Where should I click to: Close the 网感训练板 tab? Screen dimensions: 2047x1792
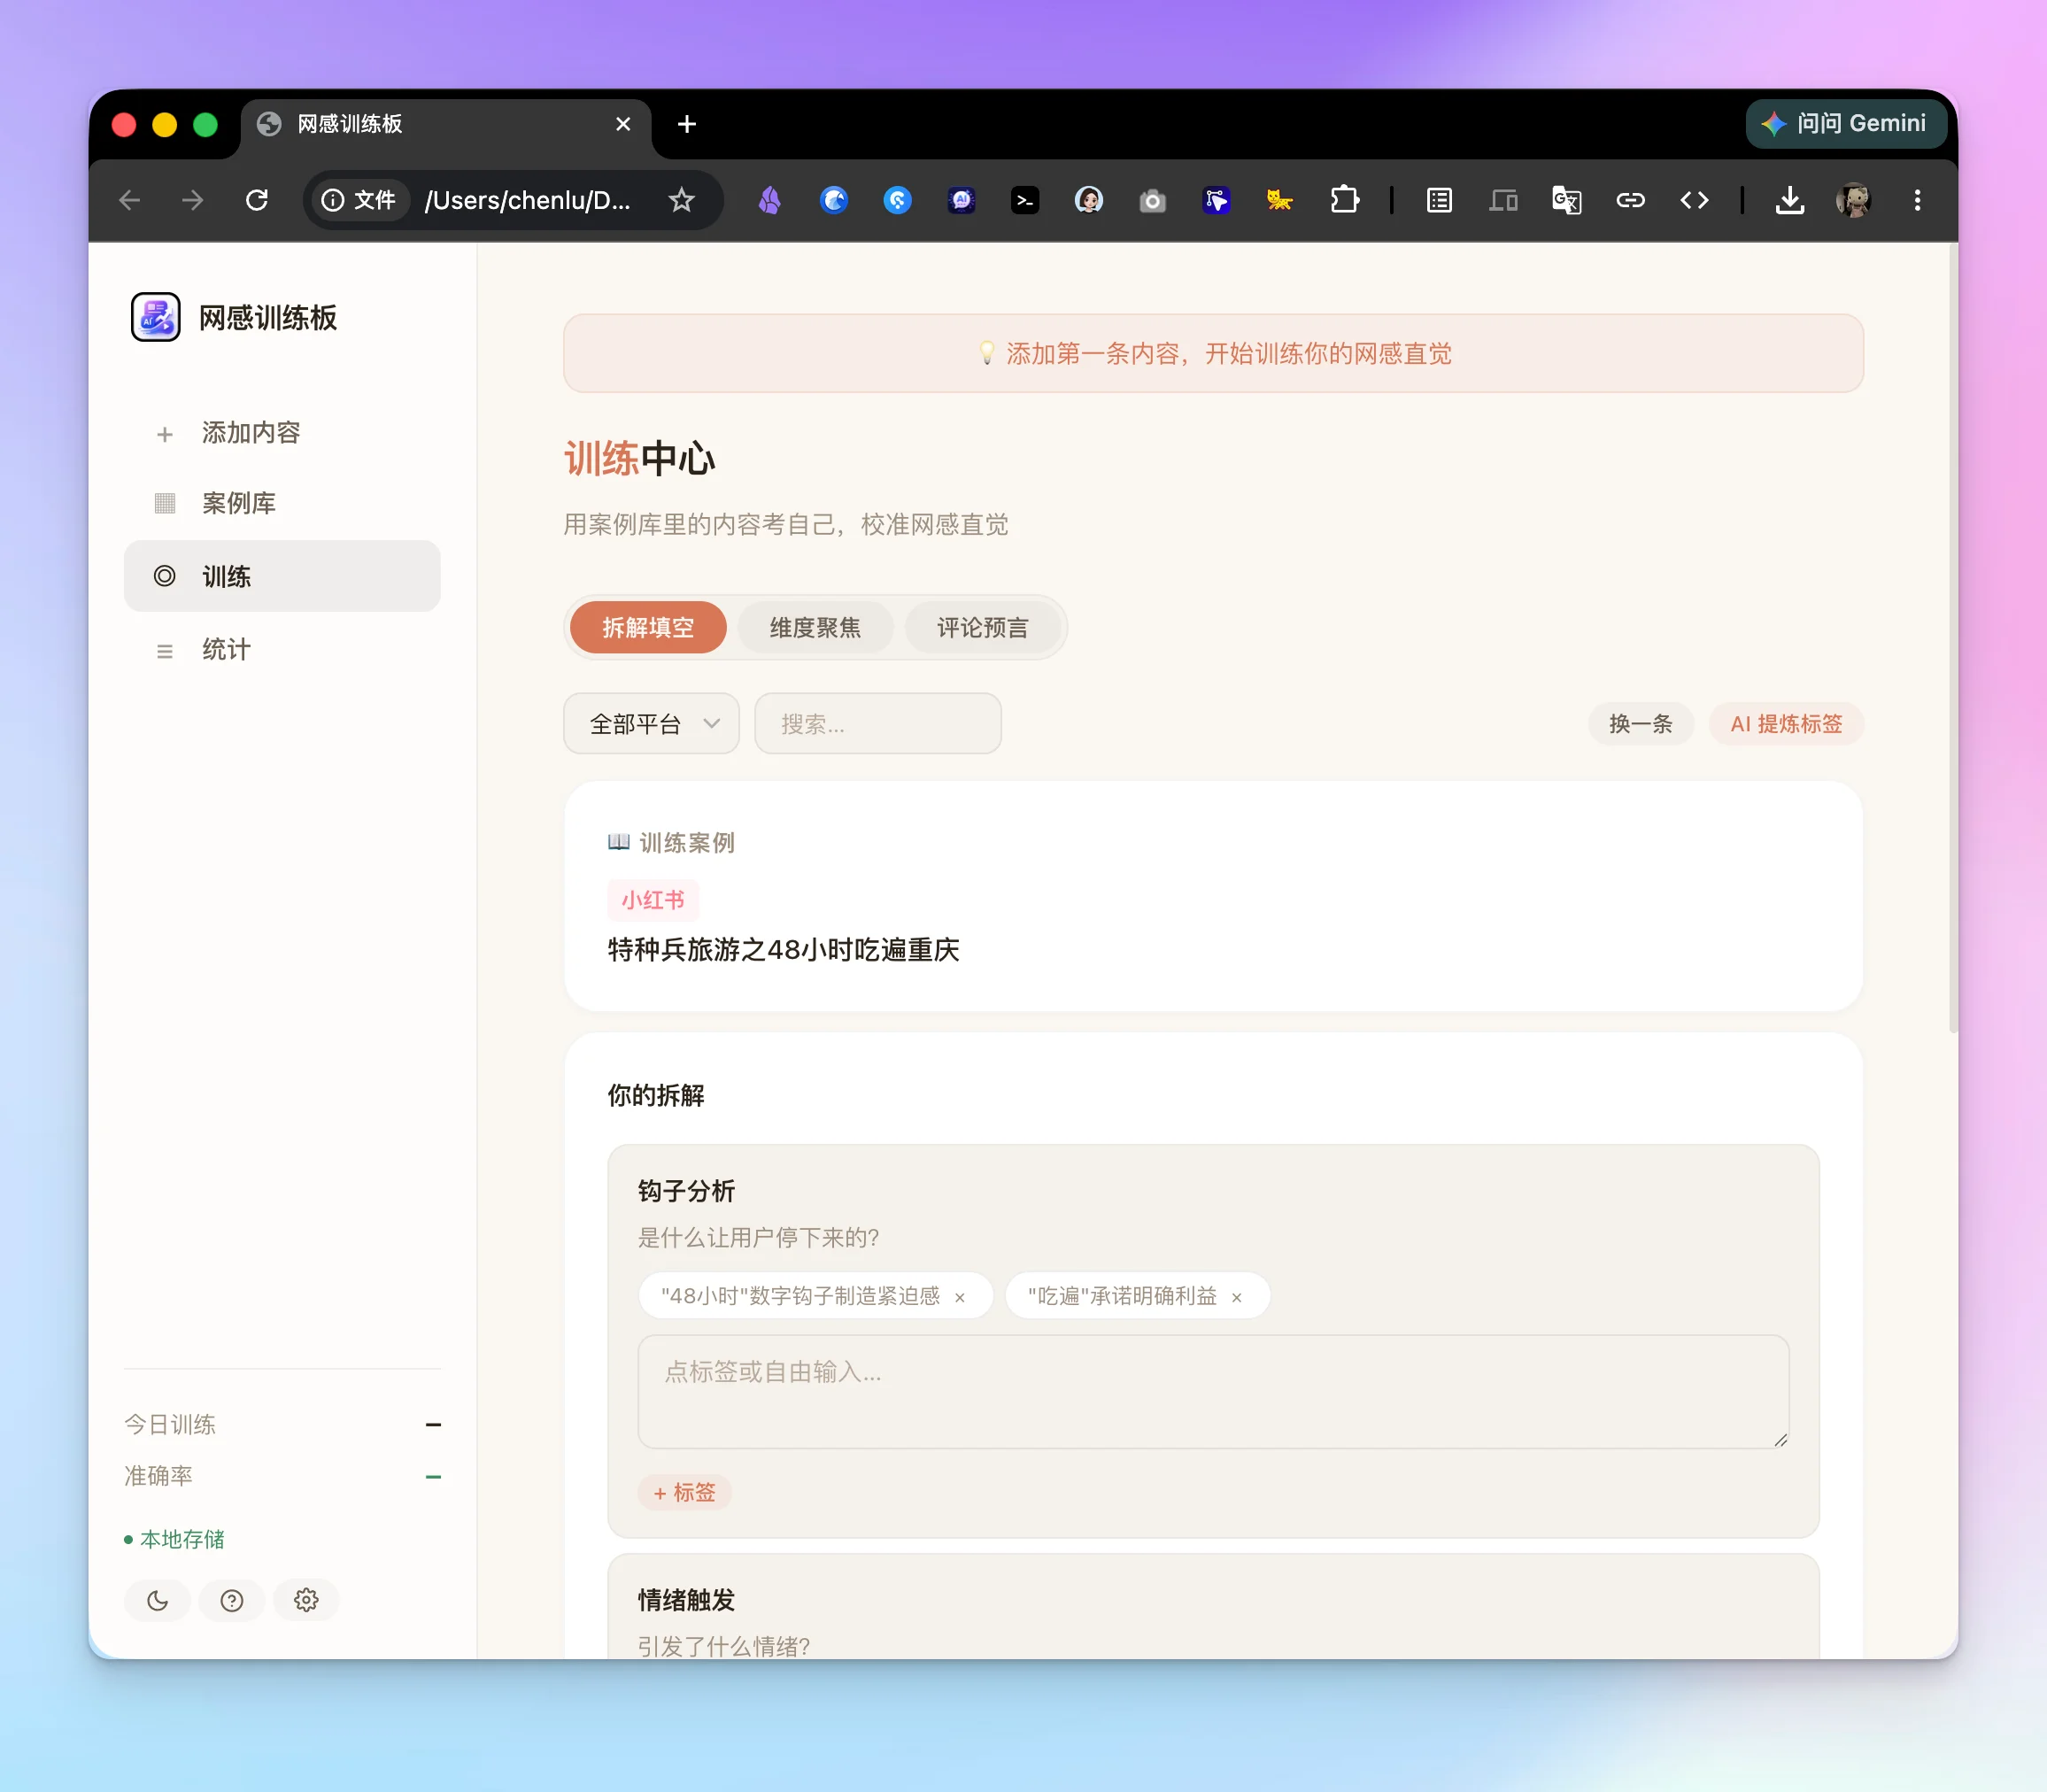pos(623,124)
